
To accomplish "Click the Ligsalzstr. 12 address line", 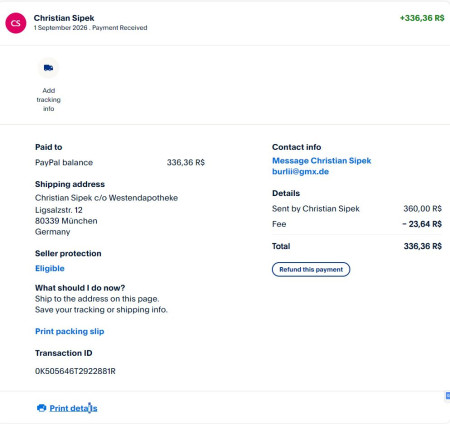I will point(59,210).
